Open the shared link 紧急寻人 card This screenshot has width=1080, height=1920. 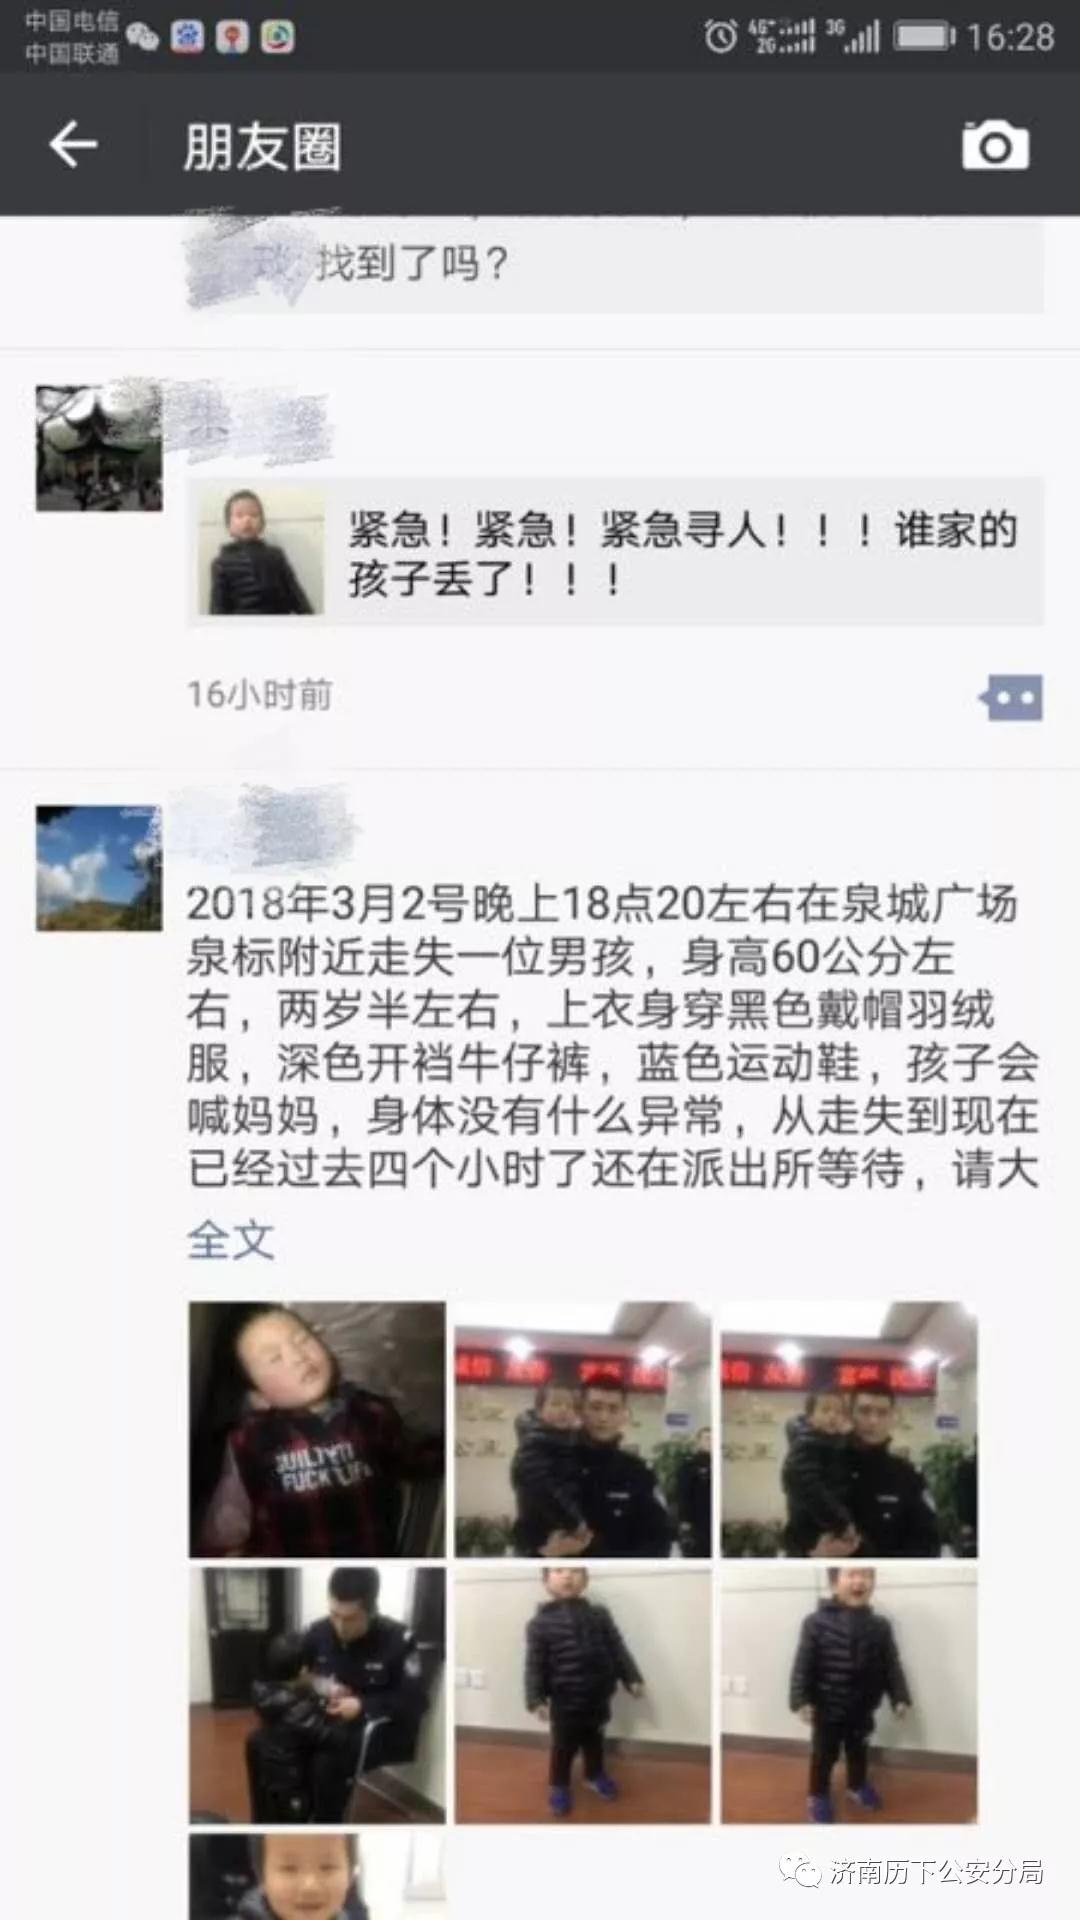(616, 552)
